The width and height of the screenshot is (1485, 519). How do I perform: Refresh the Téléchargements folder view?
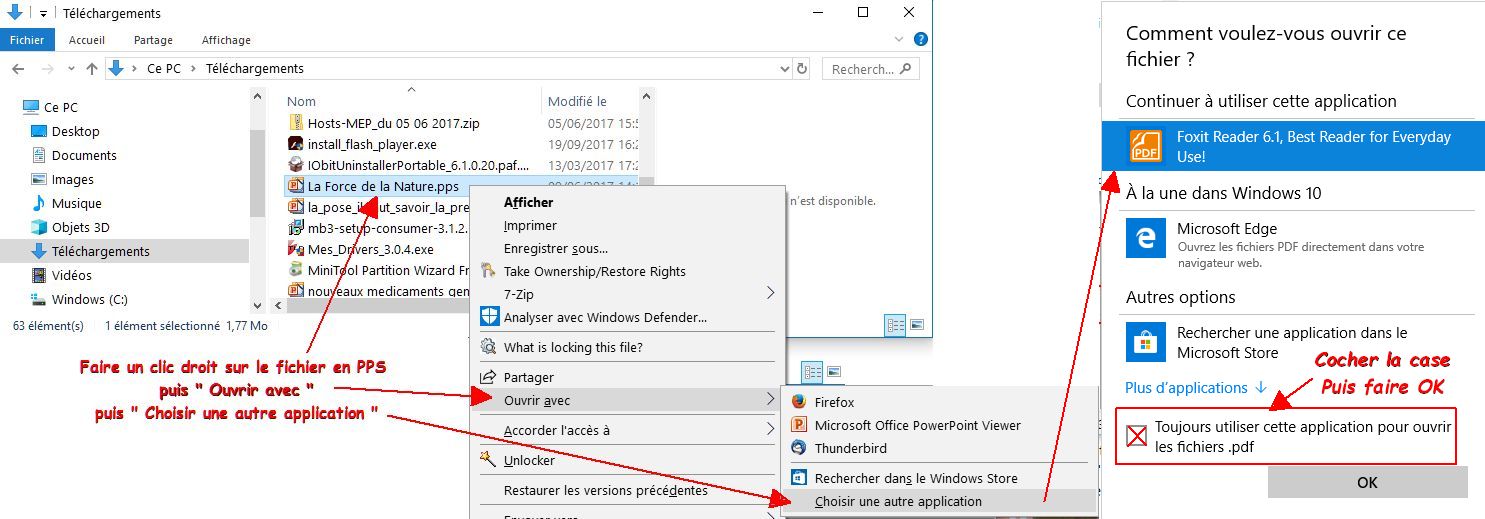pos(802,69)
